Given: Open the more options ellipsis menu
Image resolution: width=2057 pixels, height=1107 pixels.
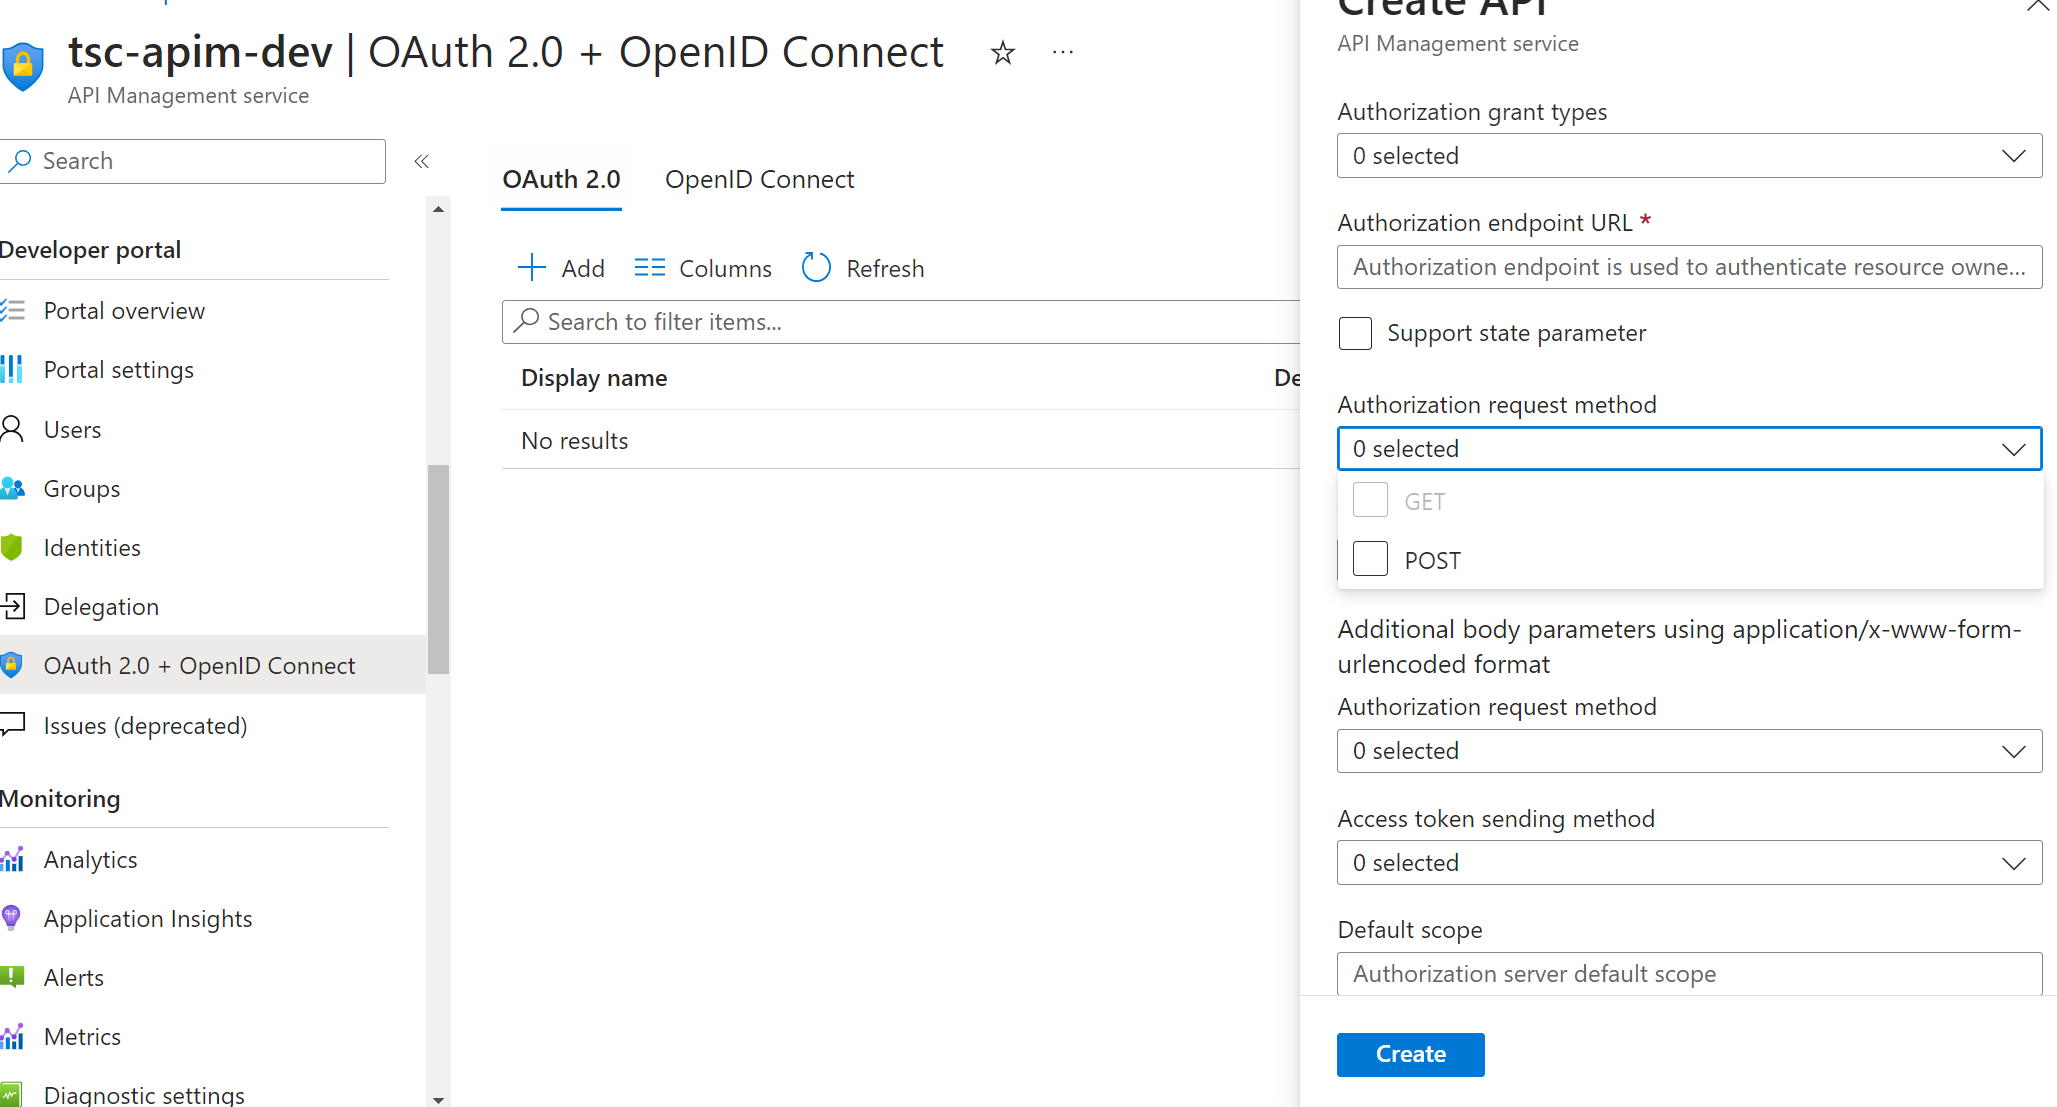Looking at the screenshot, I should click(1062, 52).
